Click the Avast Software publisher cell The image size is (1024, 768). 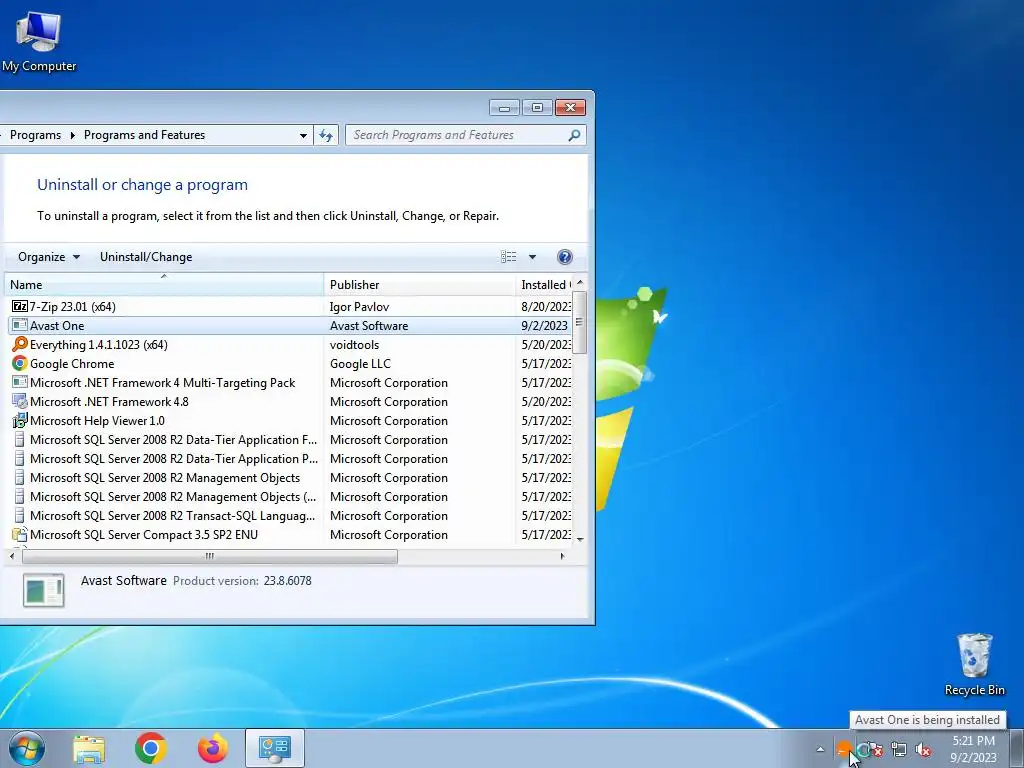(369, 326)
